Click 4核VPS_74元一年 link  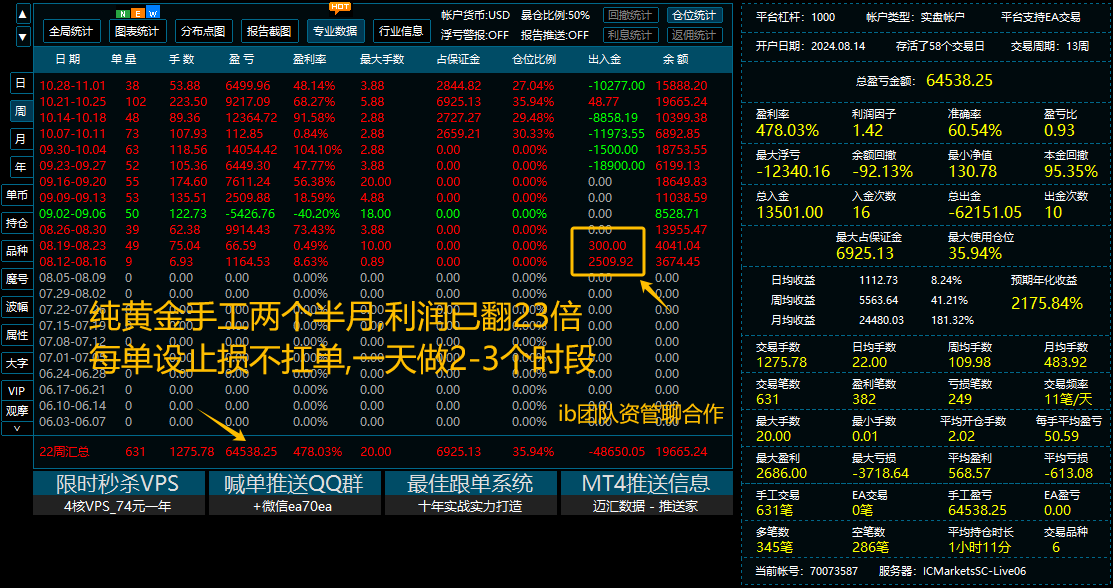[x=118, y=506]
